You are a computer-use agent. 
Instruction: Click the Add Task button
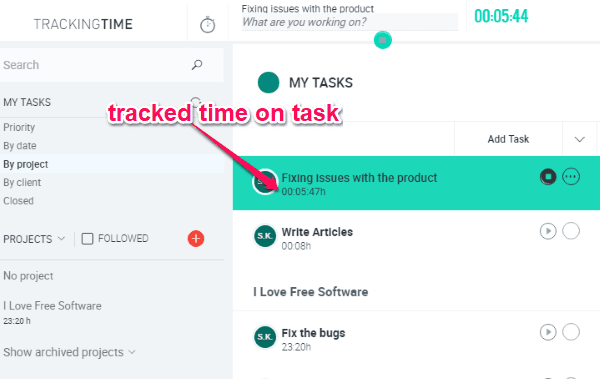coord(508,139)
